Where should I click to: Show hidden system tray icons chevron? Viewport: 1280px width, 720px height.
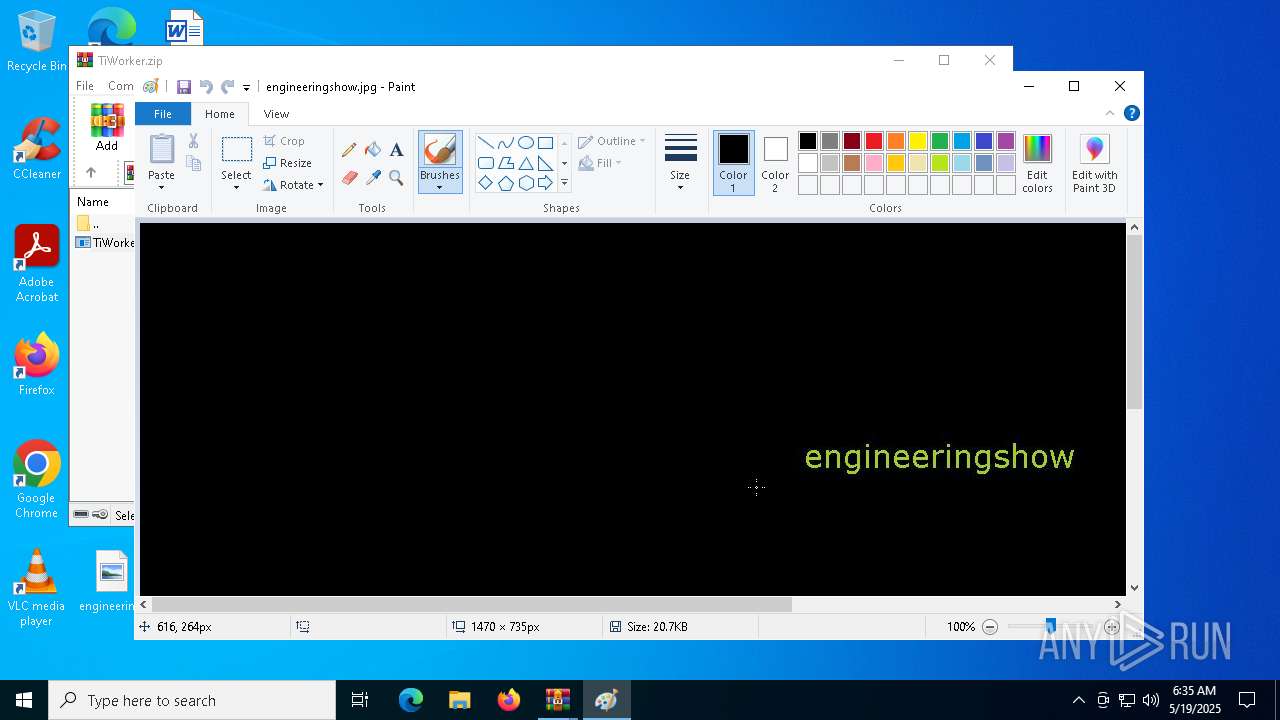[x=1078, y=700]
